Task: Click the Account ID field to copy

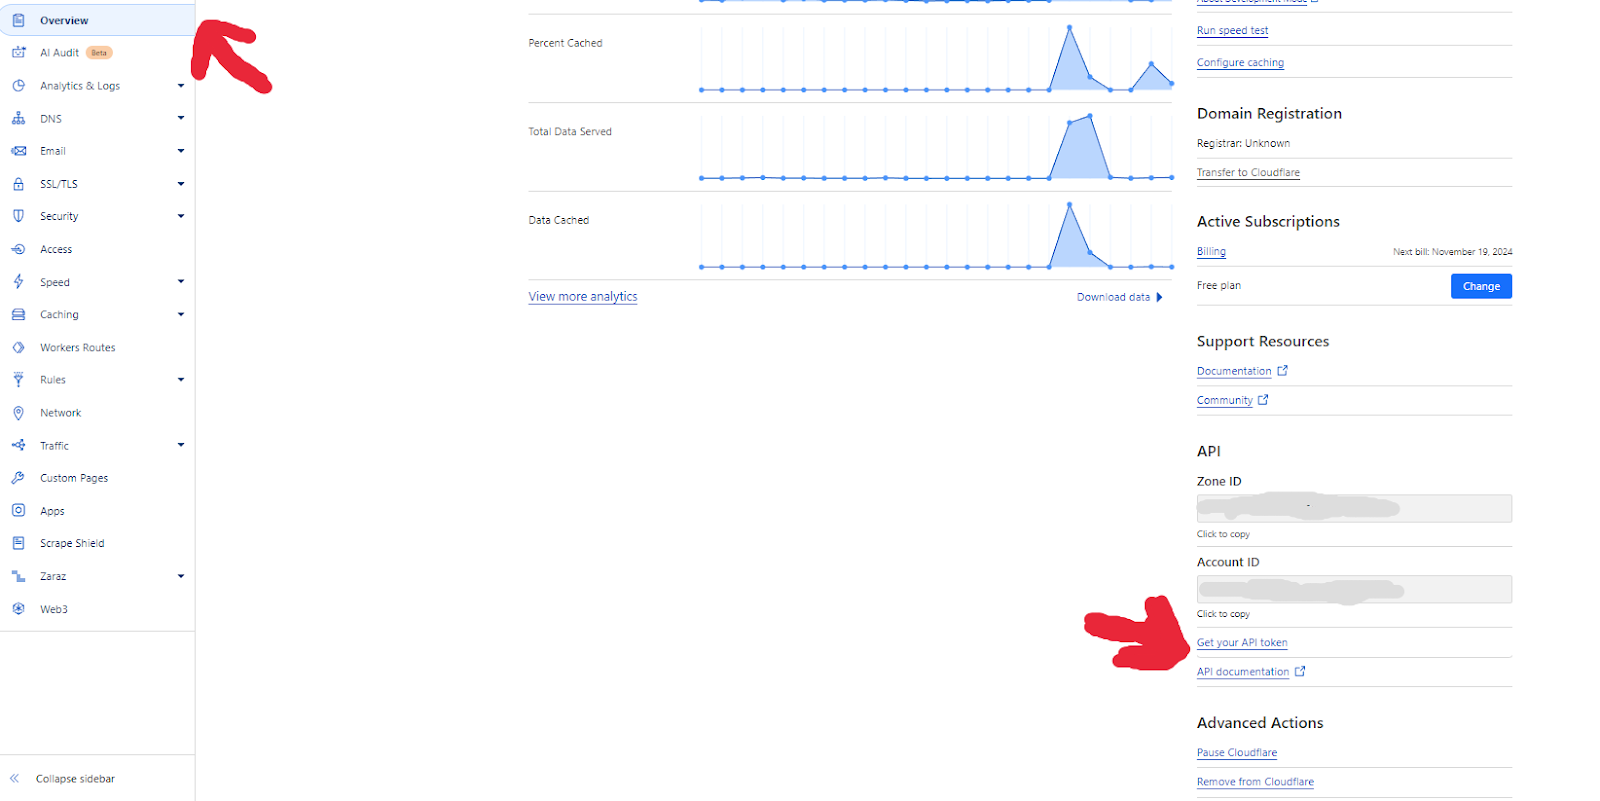Action: [x=1354, y=589]
